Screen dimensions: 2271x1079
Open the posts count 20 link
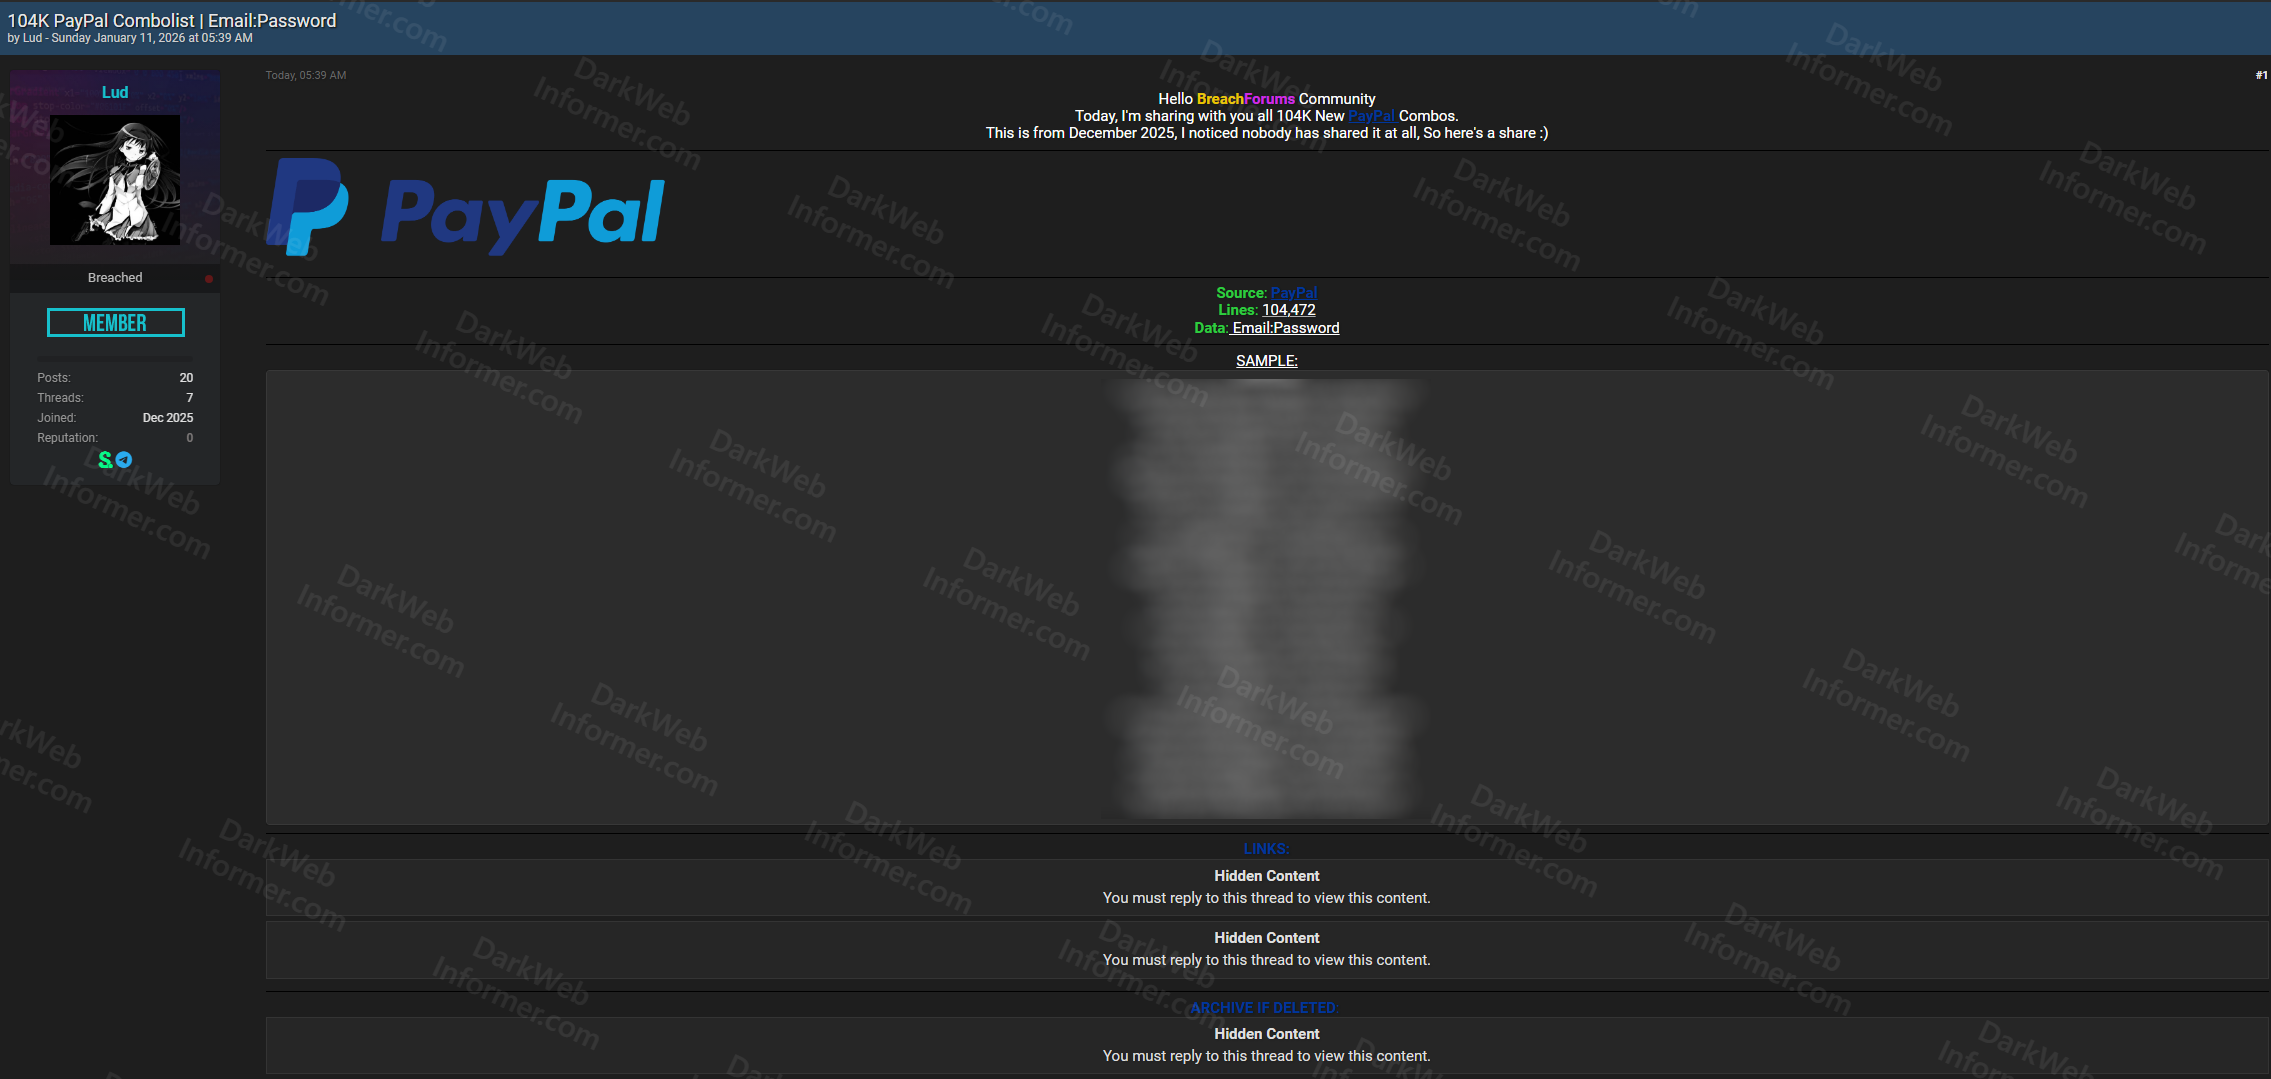(x=186, y=378)
